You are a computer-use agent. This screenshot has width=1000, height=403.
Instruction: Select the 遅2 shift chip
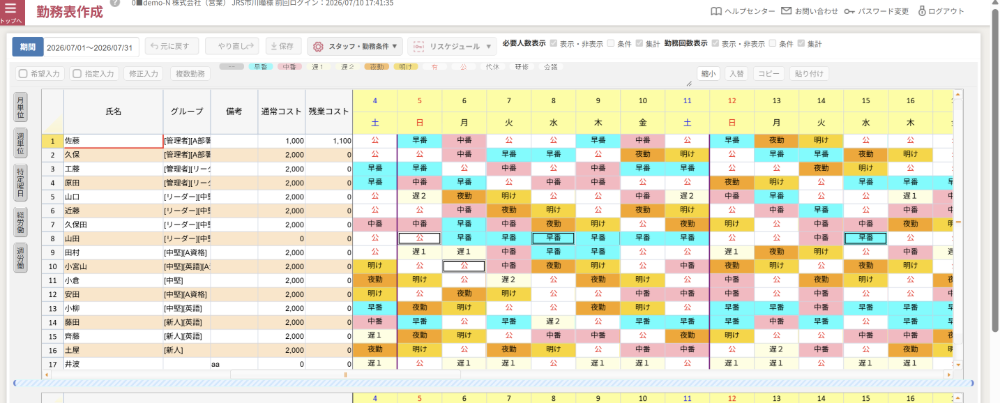[x=348, y=66]
